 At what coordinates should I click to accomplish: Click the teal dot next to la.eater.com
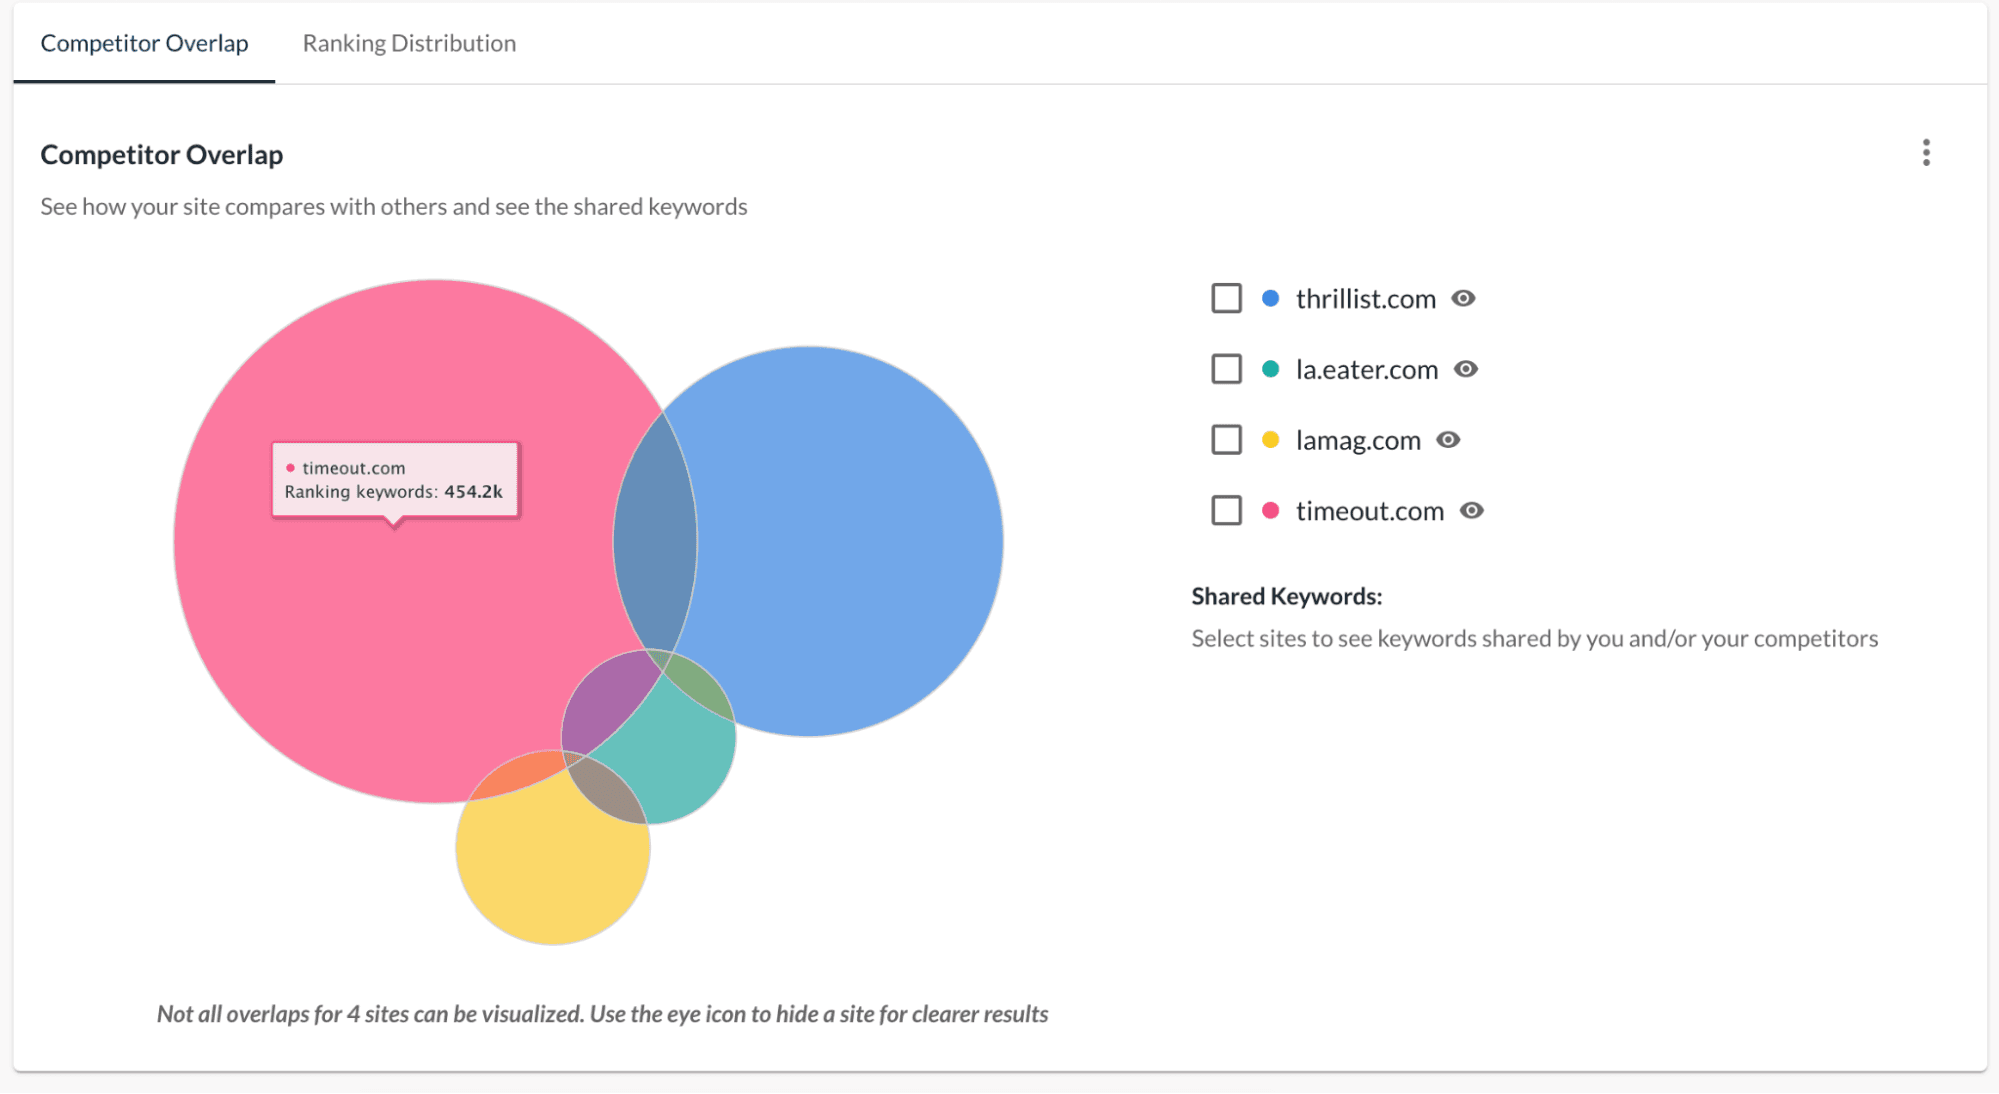click(x=1269, y=368)
